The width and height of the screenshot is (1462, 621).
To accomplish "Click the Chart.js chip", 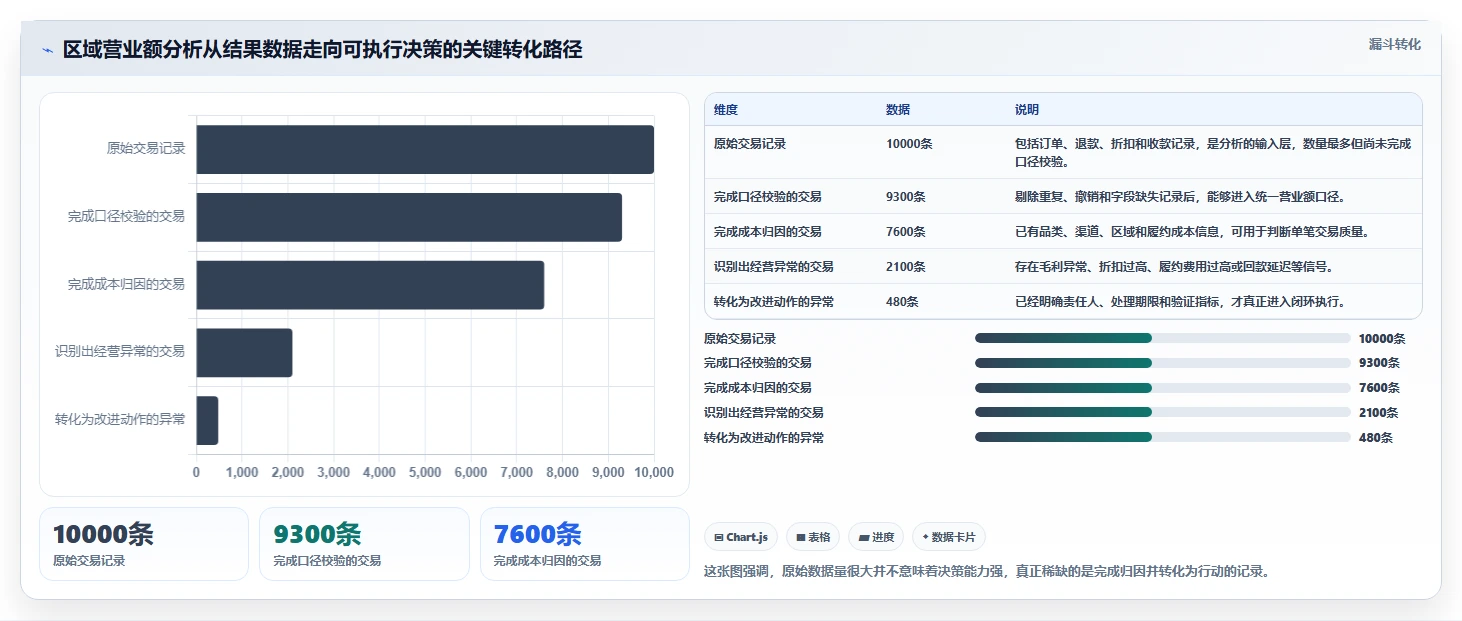I will coord(741,537).
